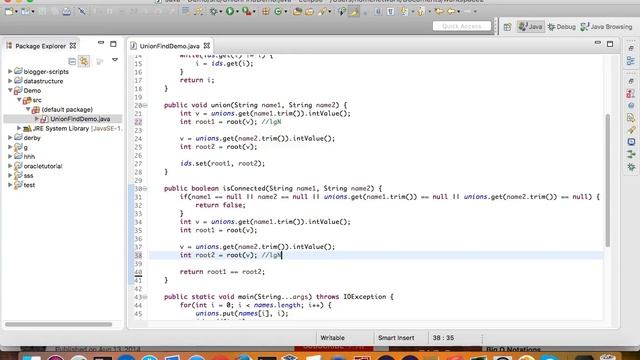Image resolution: width=640 pixels, height=360 pixels.
Task: Close the Package Explorer view tab
Action: point(73,46)
